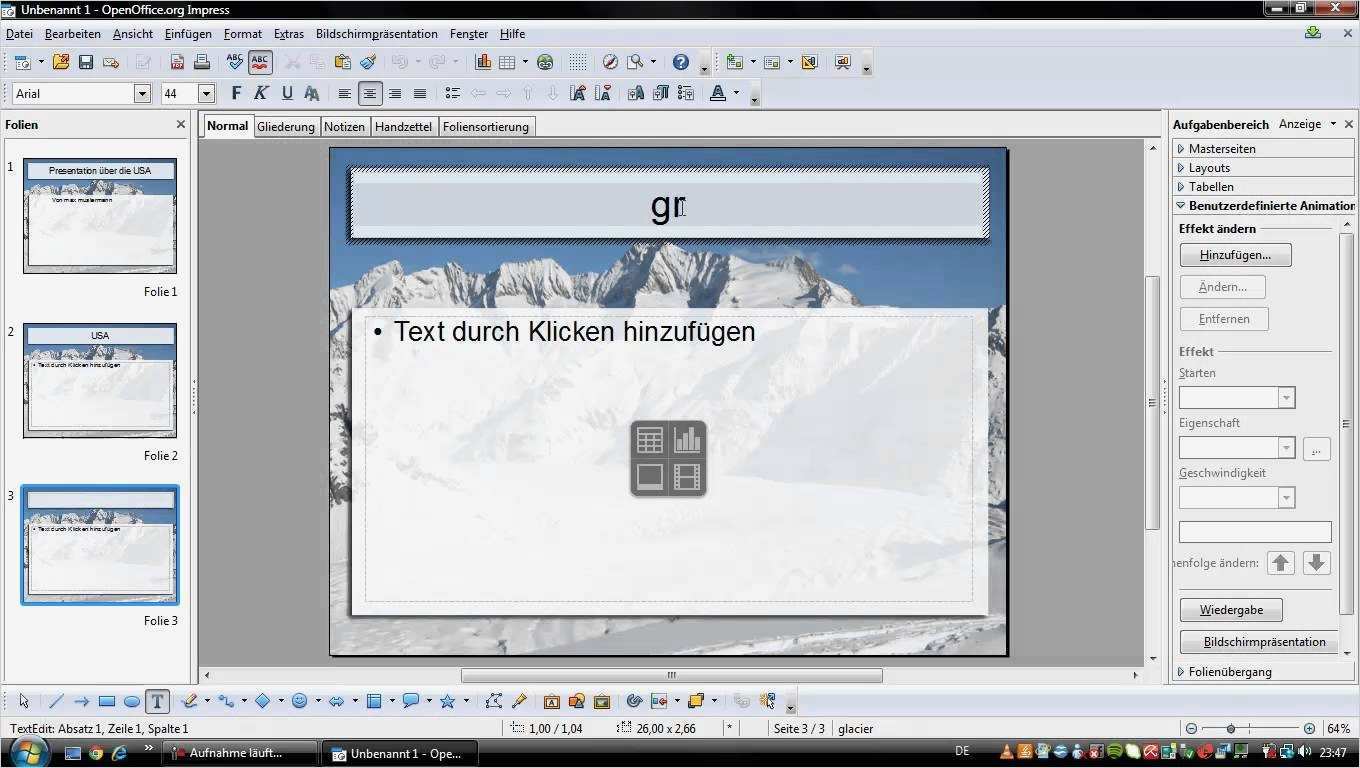Switch to the Foliensortierung tab
Screen dimensions: 1360x768
pyautogui.click(x=486, y=127)
